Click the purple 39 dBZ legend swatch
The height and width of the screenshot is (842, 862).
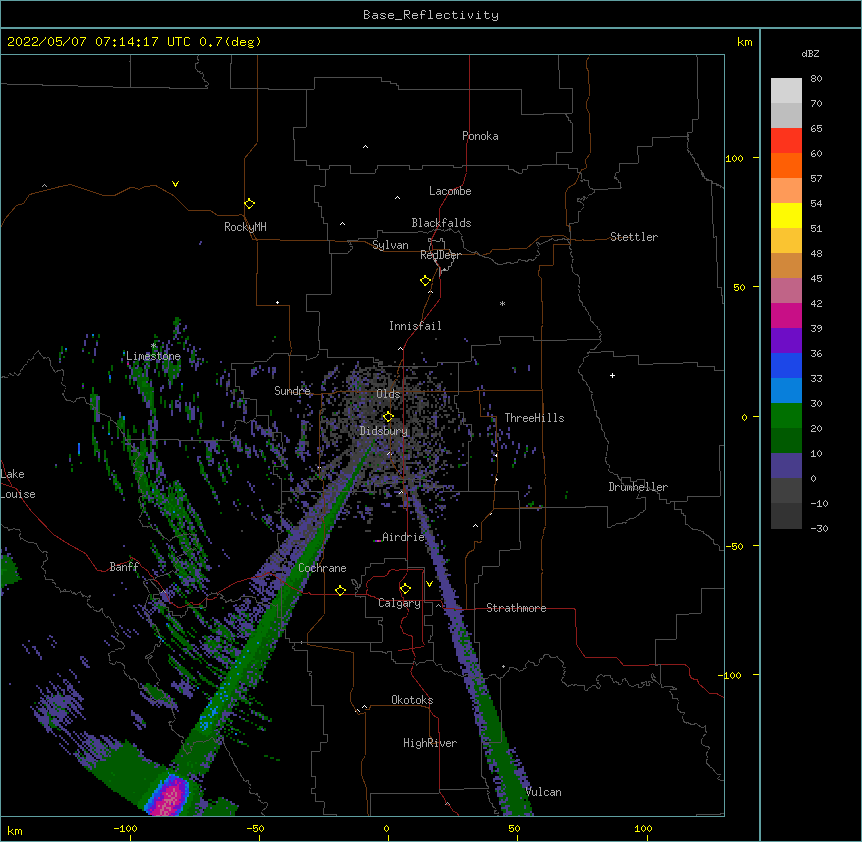(786, 340)
